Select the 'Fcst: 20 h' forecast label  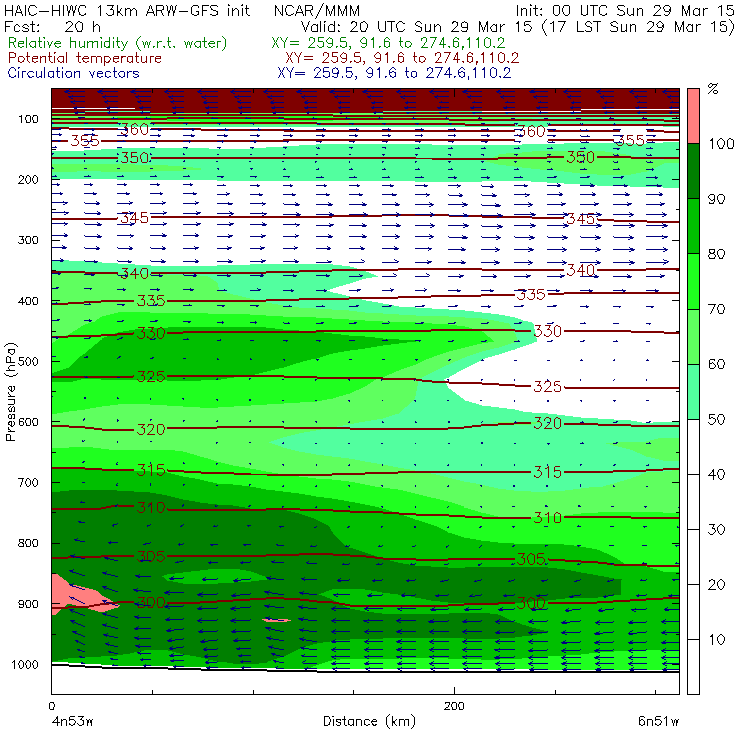click(x=52, y=26)
